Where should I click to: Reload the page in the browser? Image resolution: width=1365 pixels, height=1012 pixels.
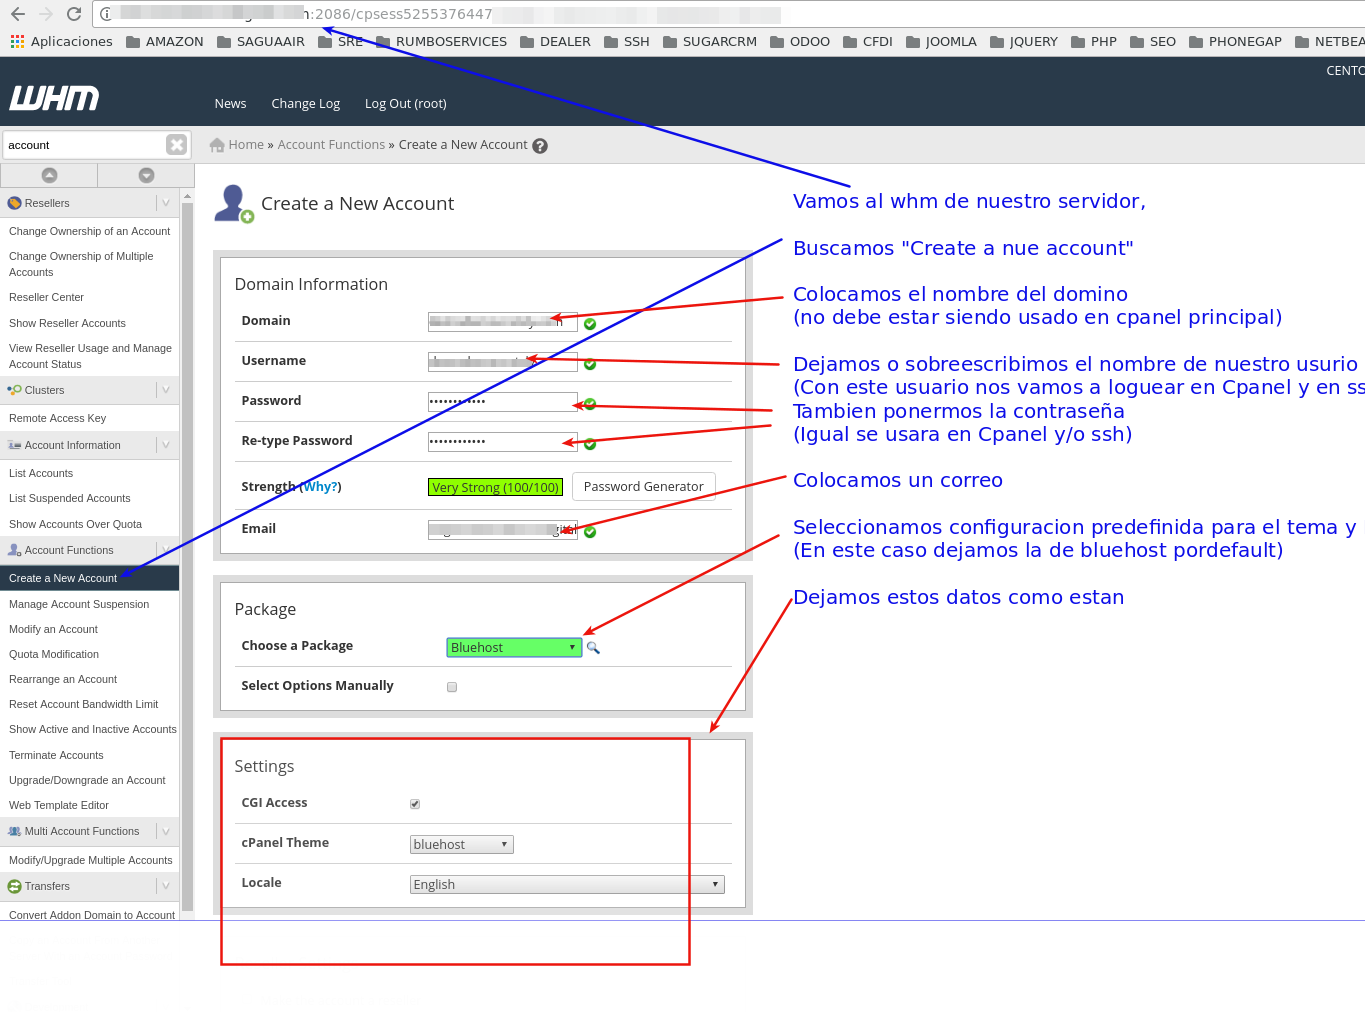pyautogui.click(x=74, y=14)
